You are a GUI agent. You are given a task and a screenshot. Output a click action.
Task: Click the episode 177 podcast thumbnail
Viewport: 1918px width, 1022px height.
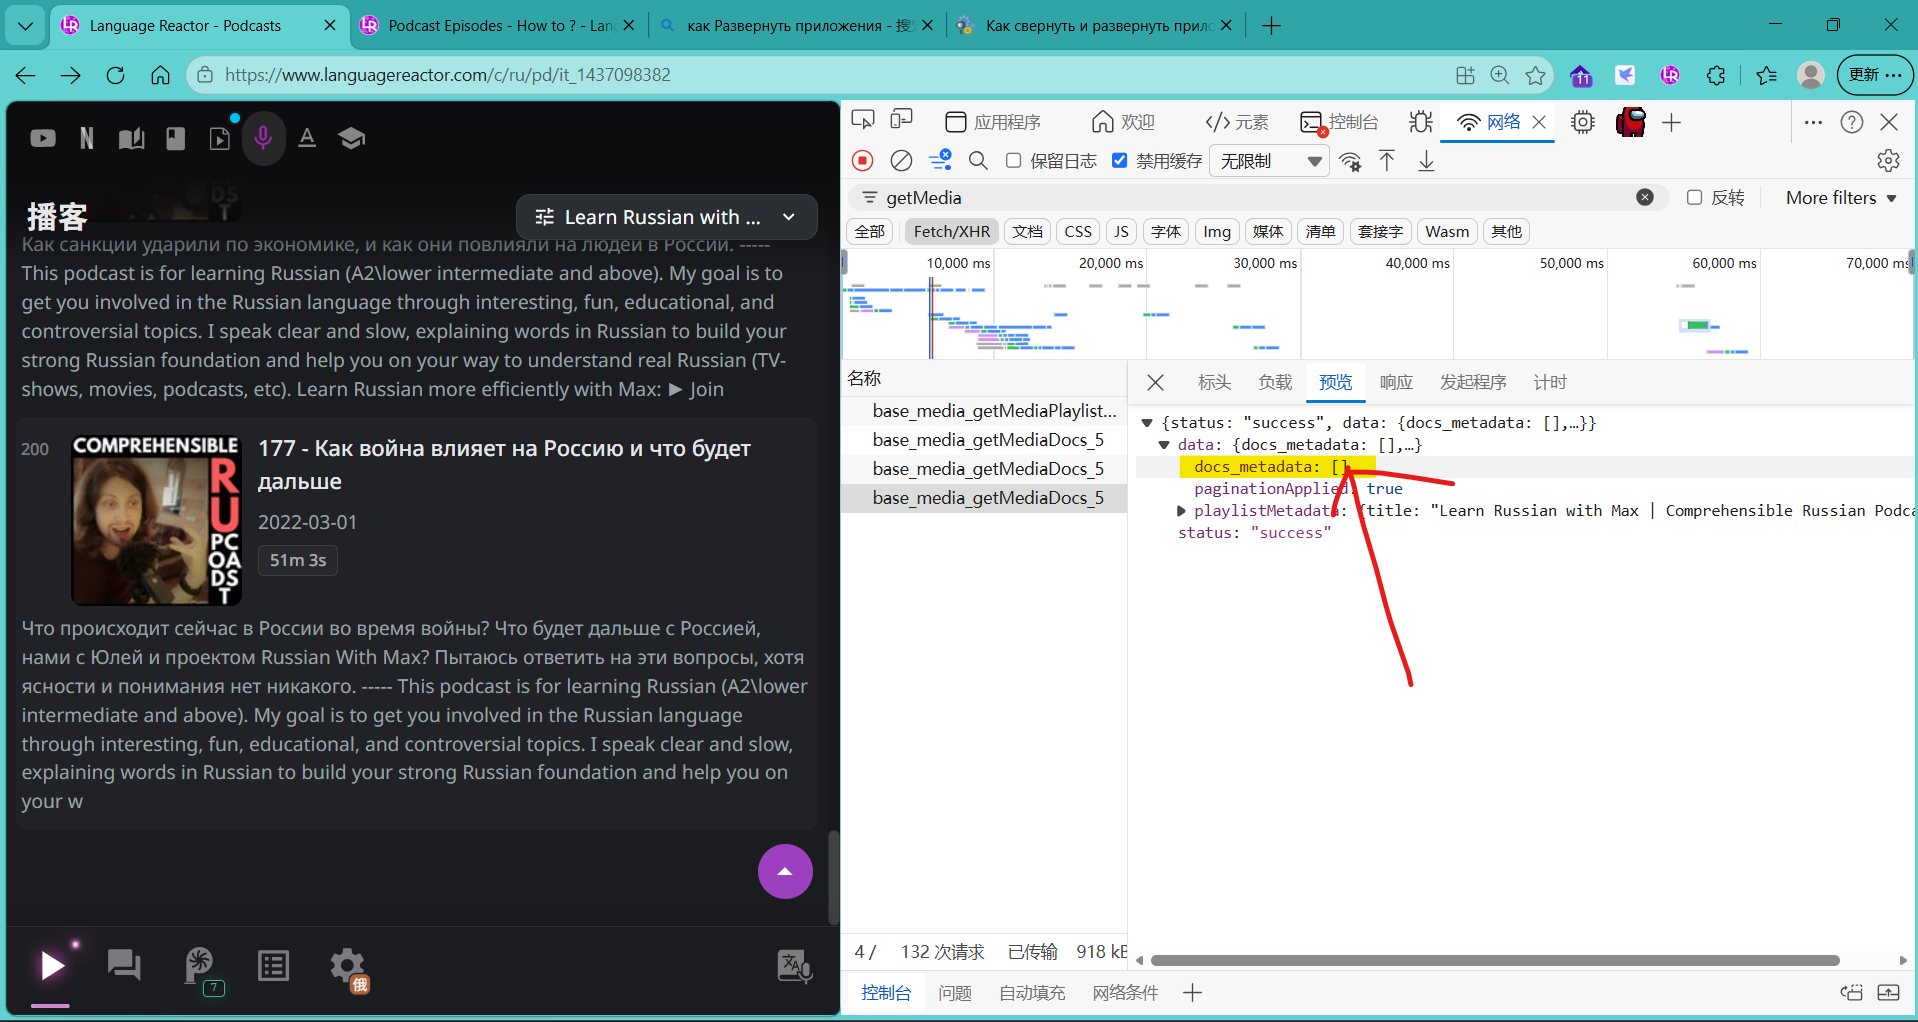point(156,520)
